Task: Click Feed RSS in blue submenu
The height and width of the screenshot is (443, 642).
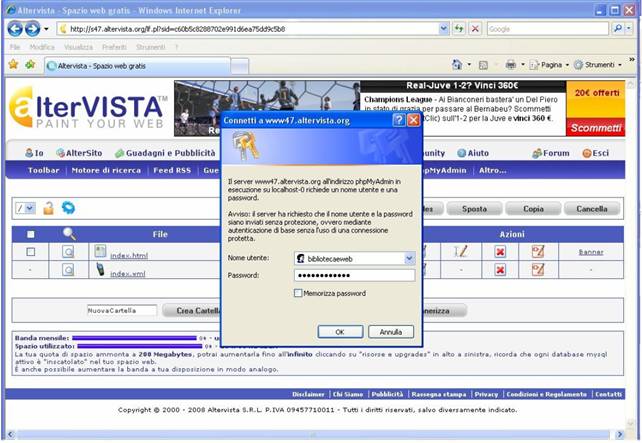Action: click(x=172, y=170)
